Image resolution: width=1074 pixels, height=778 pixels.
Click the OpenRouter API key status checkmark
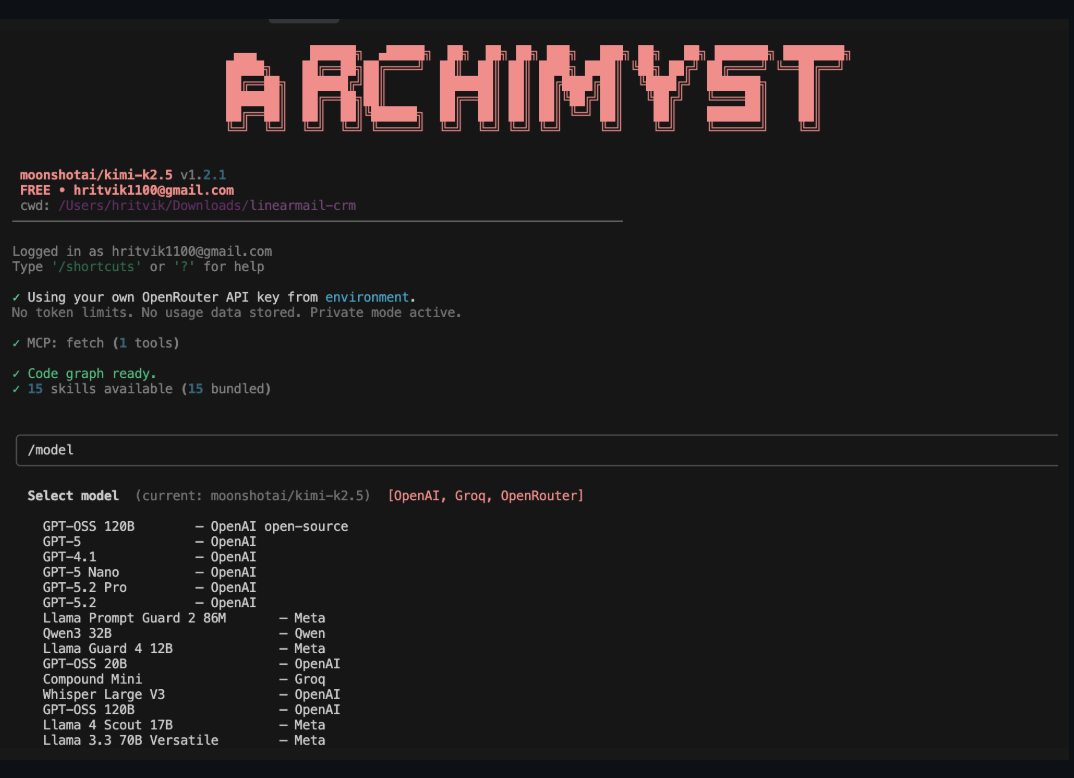pos(15,297)
